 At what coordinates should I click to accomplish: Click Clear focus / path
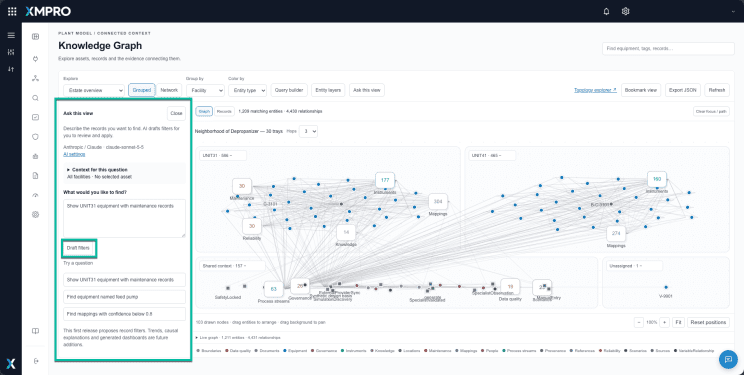click(711, 112)
